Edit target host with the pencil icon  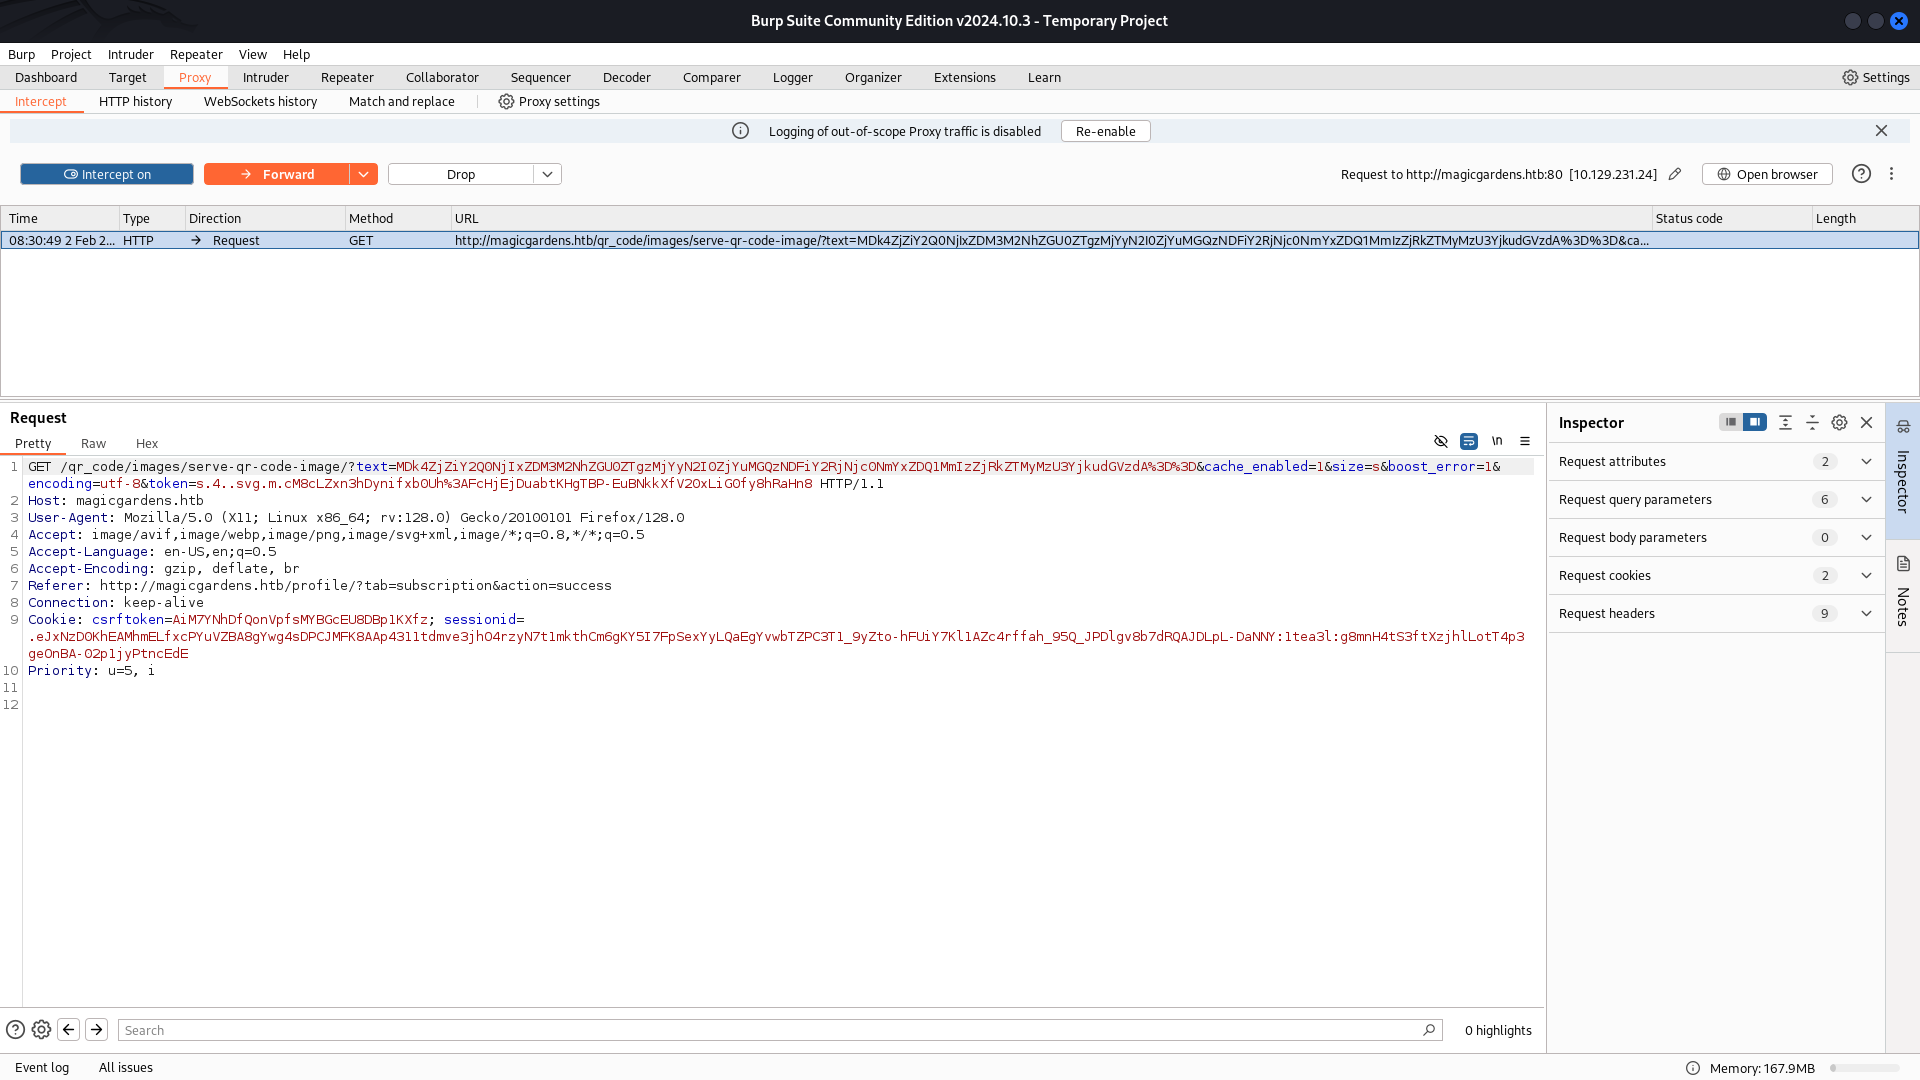1675,174
